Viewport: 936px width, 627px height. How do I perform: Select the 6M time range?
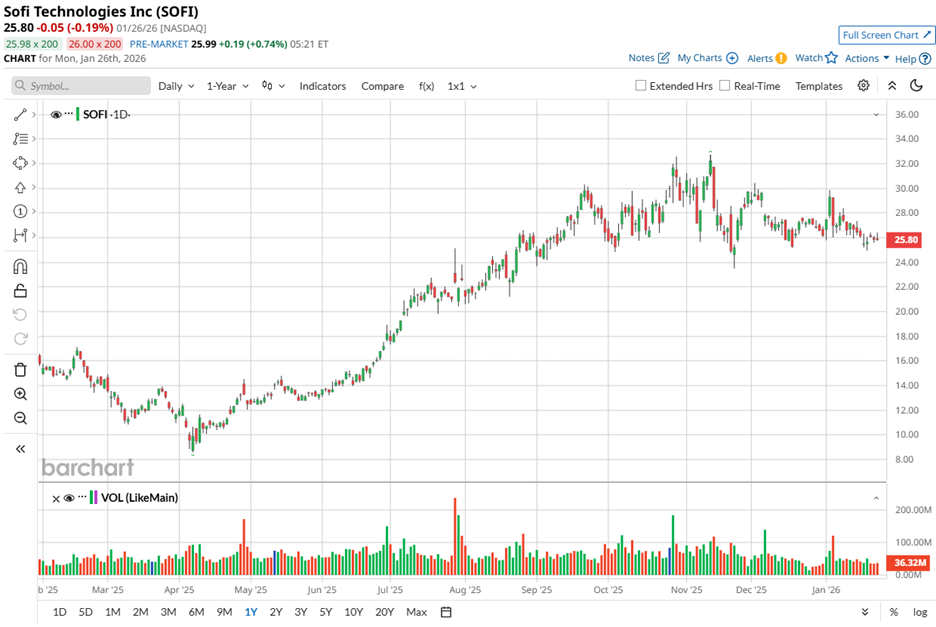pos(196,612)
